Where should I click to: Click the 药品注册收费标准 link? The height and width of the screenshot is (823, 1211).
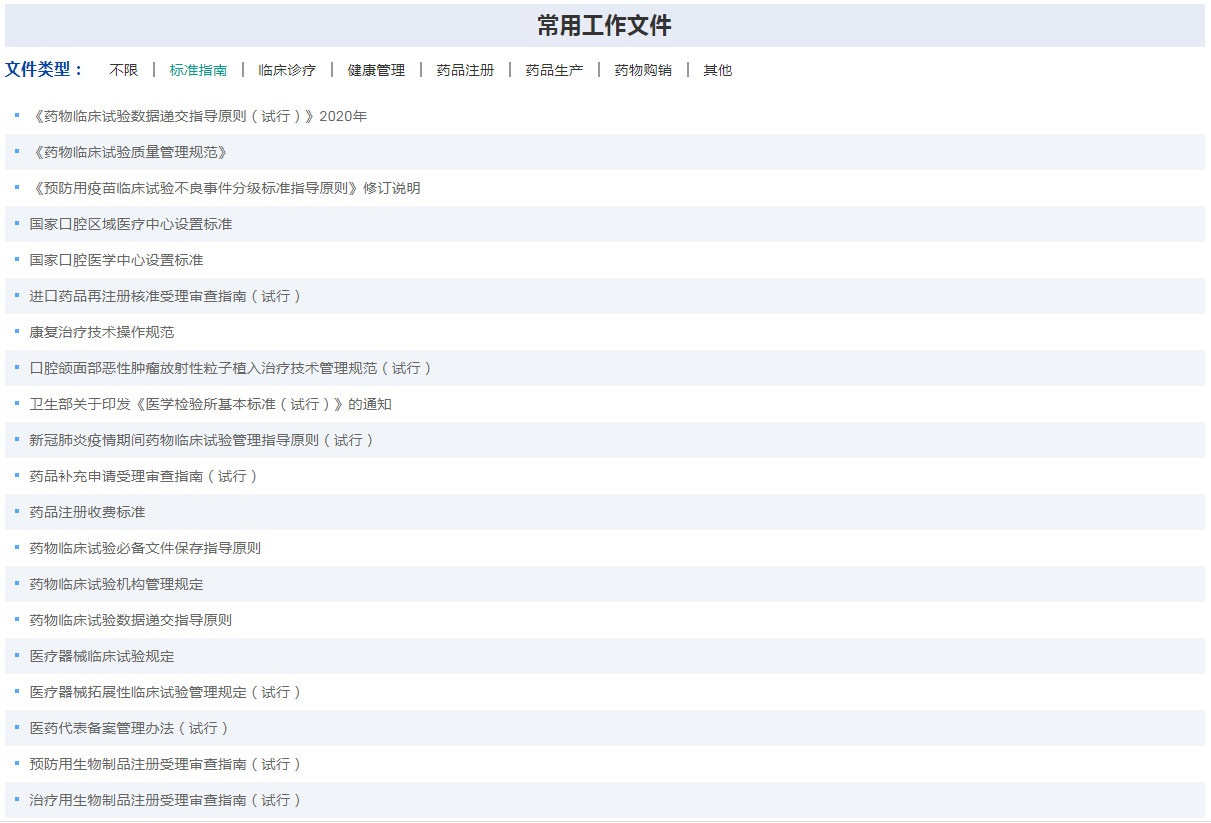coord(87,512)
